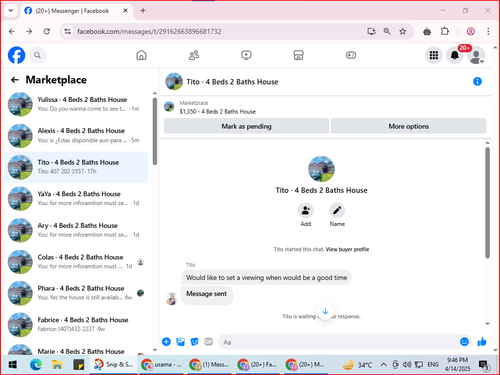Open site information icon in address bar

[68, 31]
